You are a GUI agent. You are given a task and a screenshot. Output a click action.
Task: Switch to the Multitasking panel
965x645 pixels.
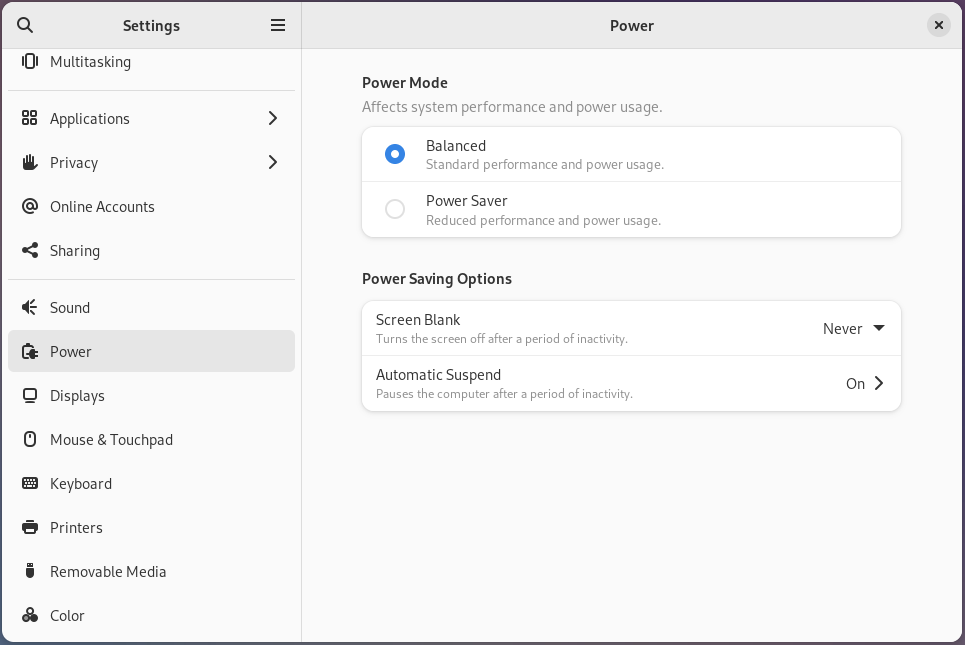pyautogui.click(x=90, y=62)
